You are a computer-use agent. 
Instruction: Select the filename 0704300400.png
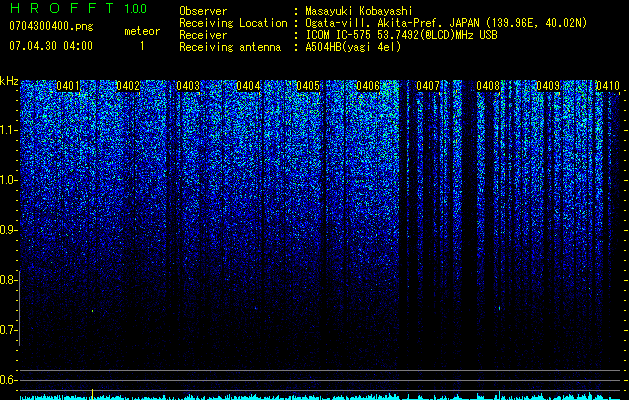pyautogui.click(x=51, y=27)
